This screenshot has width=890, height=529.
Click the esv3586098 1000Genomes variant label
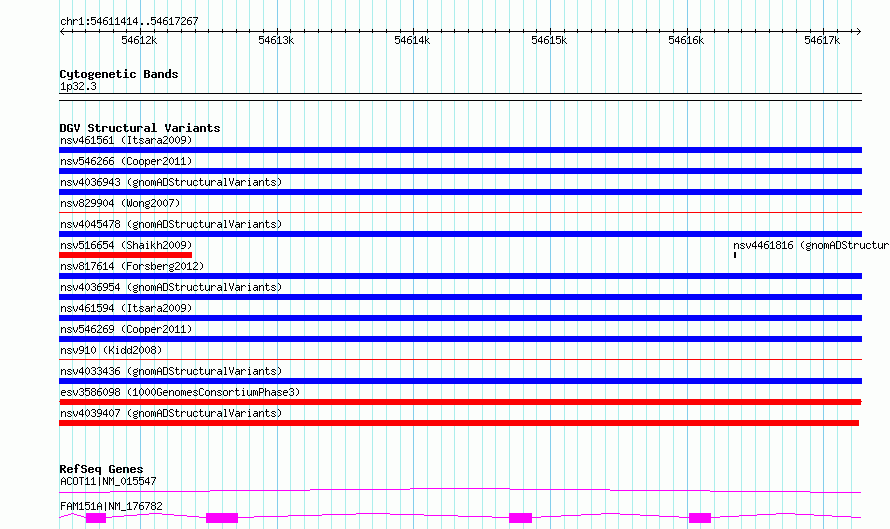pos(180,392)
